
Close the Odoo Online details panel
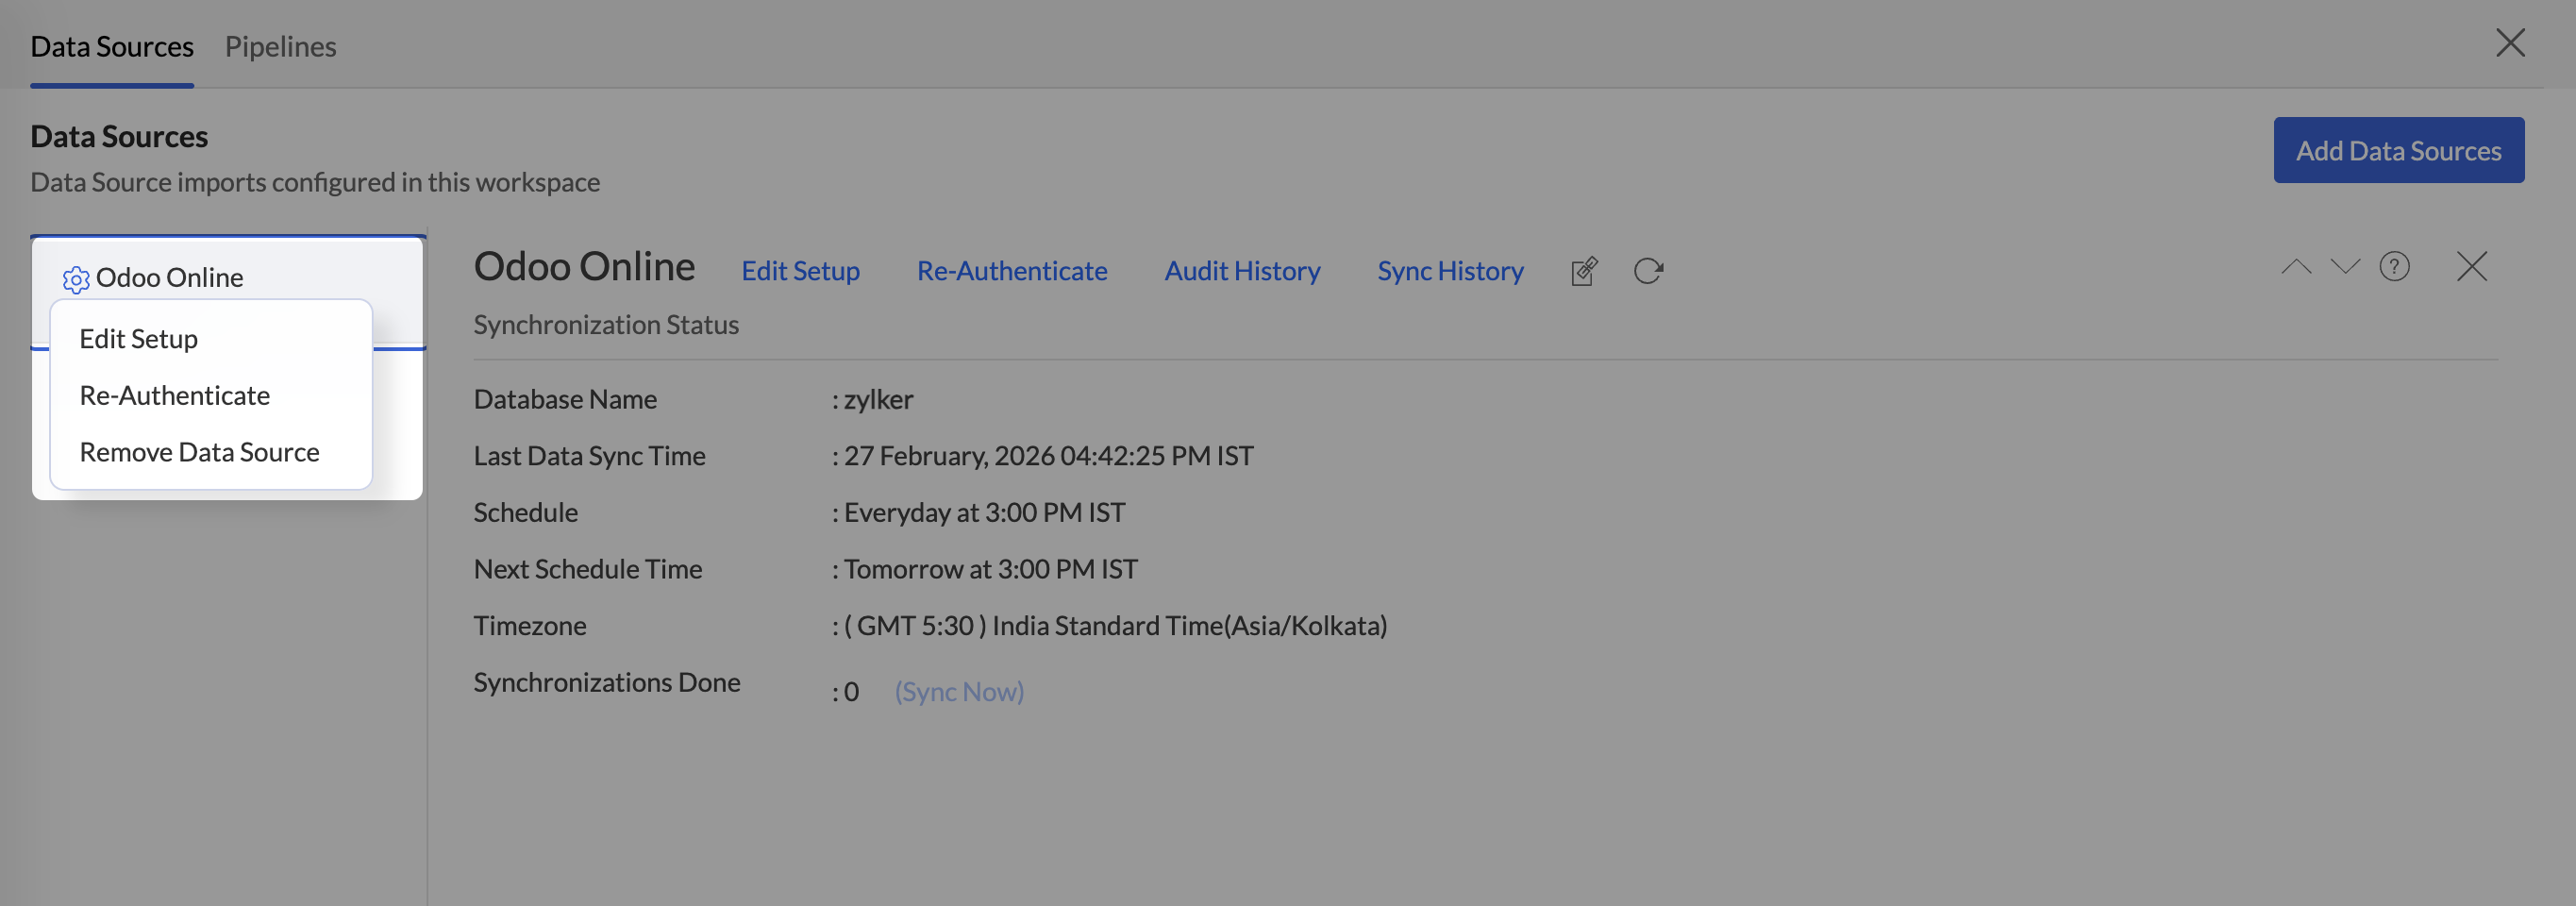2471,267
